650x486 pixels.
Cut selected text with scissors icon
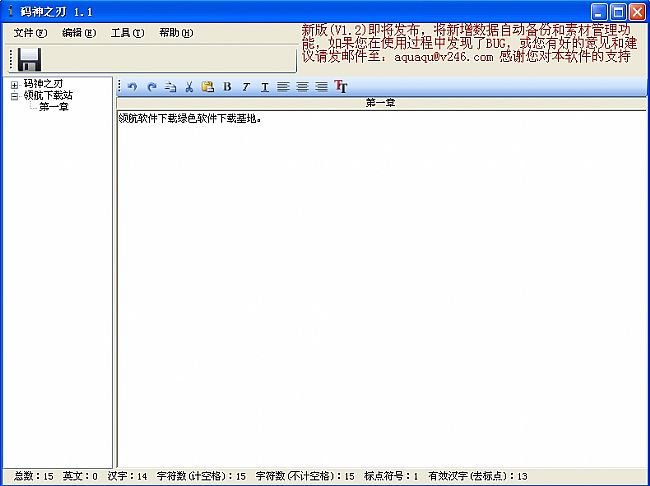(x=189, y=87)
